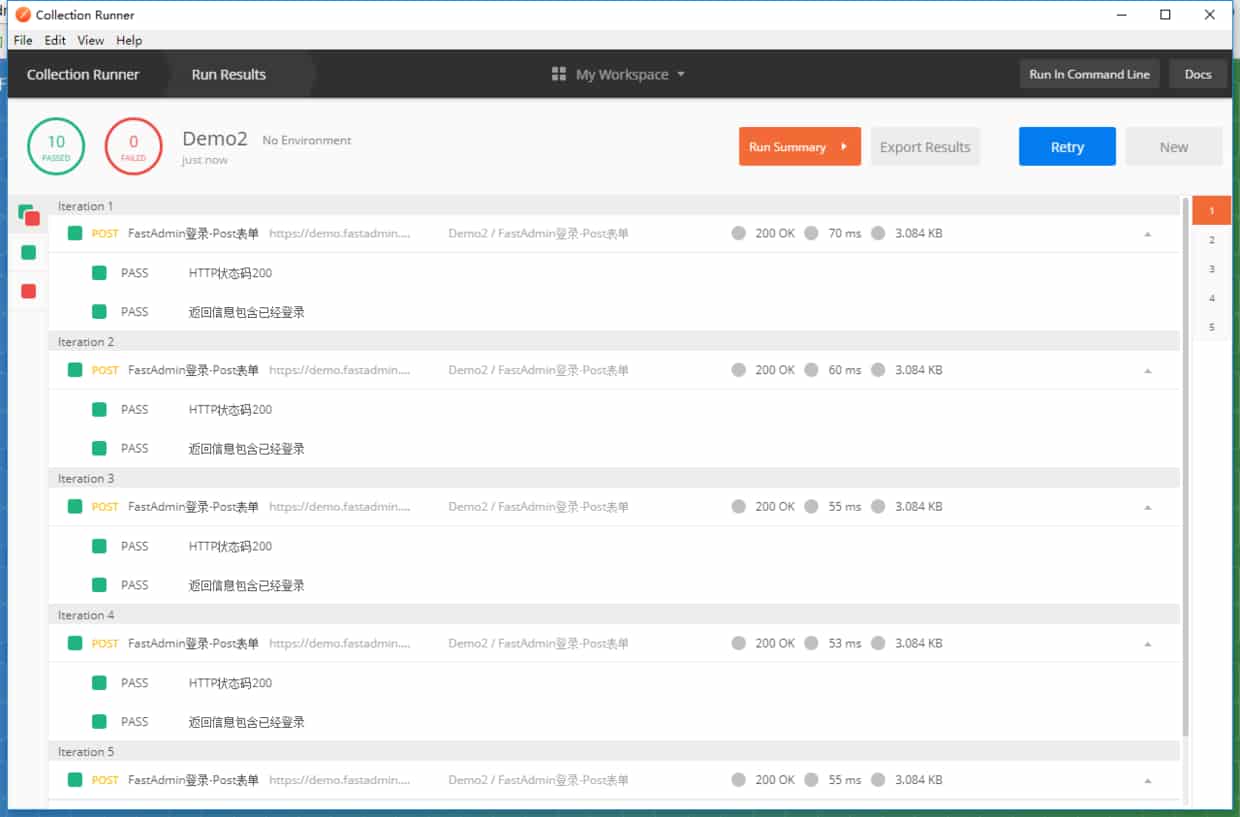Click Export Results button
The height and width of the screenshot is (817, 1240).
[x=925, y=146]
